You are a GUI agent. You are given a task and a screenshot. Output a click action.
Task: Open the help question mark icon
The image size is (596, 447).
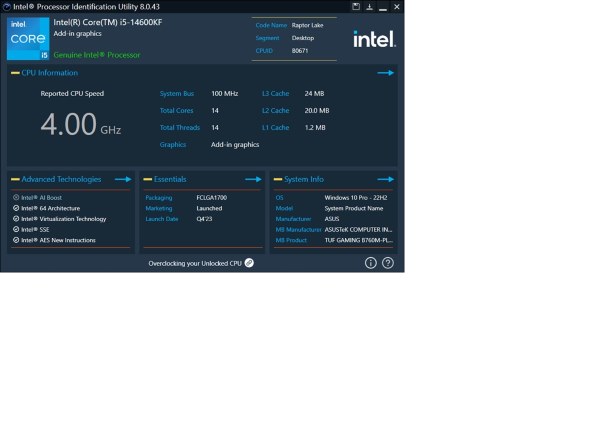click(388, 263)
